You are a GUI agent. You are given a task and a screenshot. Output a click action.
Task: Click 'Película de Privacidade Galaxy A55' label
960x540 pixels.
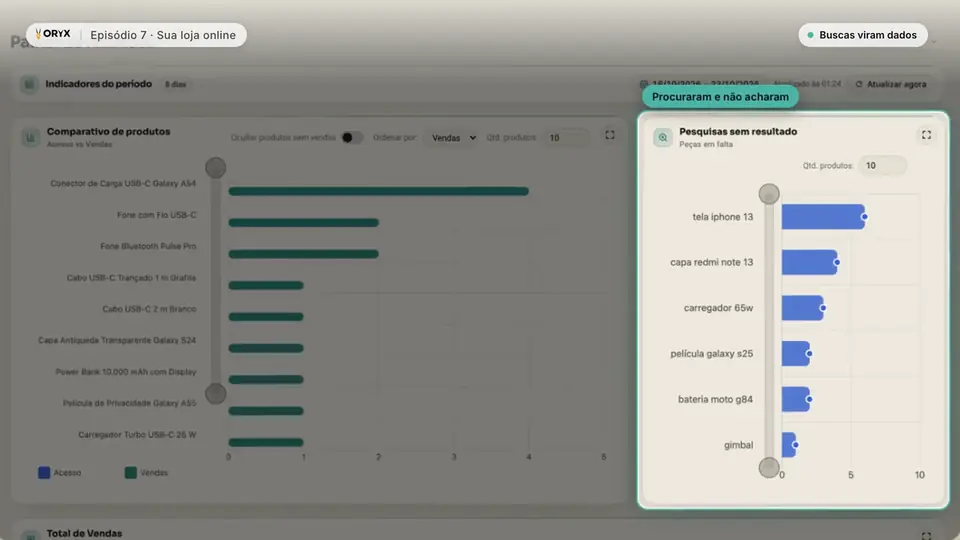coord(129,403)
